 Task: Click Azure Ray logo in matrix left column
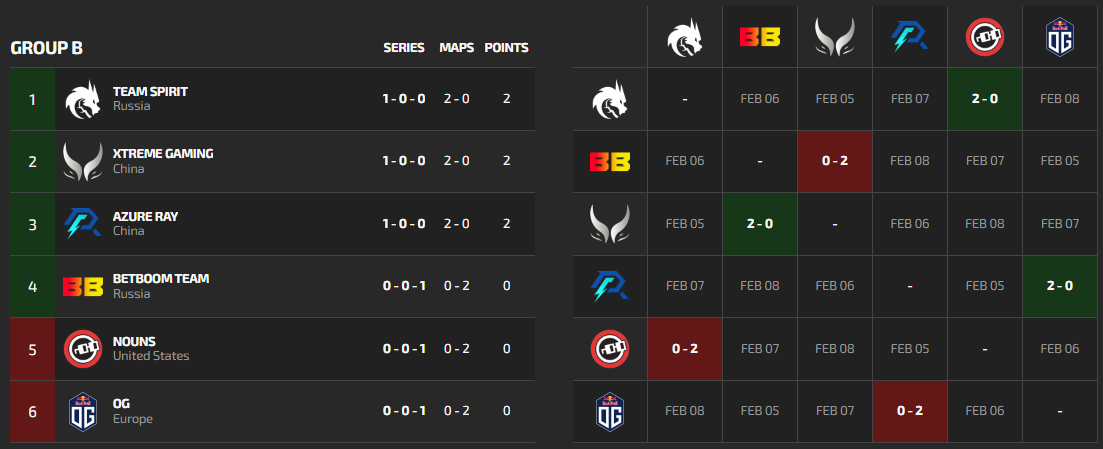coord(610,286)
